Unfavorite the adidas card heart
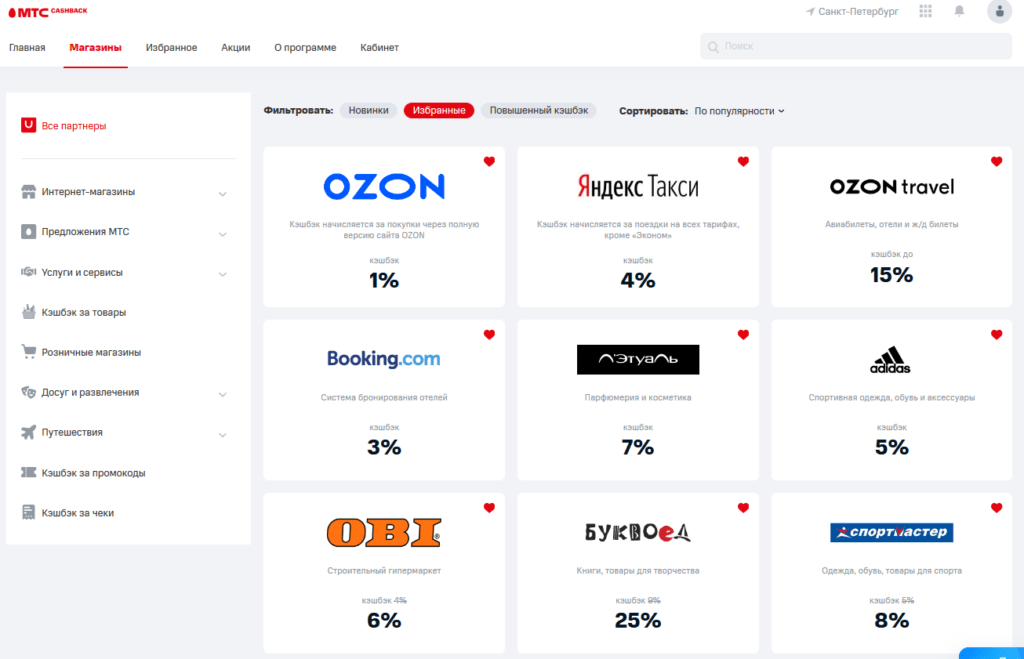 tap(996, 335)
